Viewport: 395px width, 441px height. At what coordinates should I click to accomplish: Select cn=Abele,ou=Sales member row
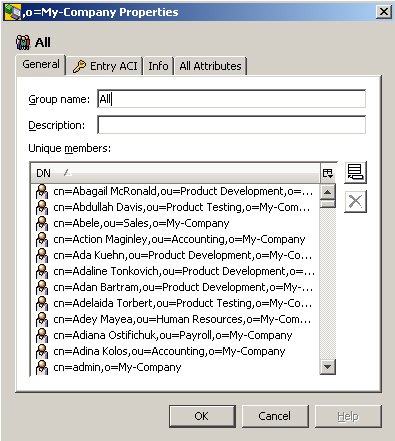[175, 223]
